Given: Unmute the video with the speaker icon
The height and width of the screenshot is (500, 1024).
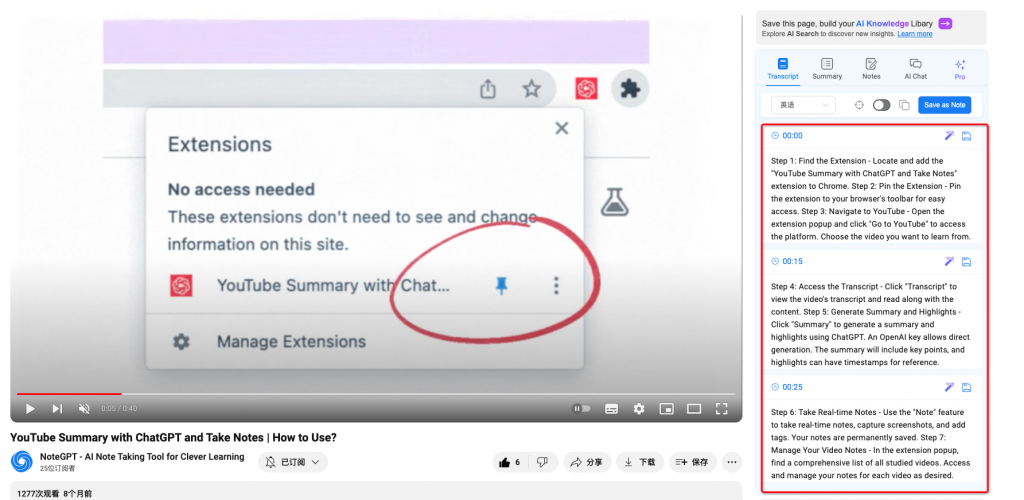Looking at the screenshot, I should [x=84, y=409].
